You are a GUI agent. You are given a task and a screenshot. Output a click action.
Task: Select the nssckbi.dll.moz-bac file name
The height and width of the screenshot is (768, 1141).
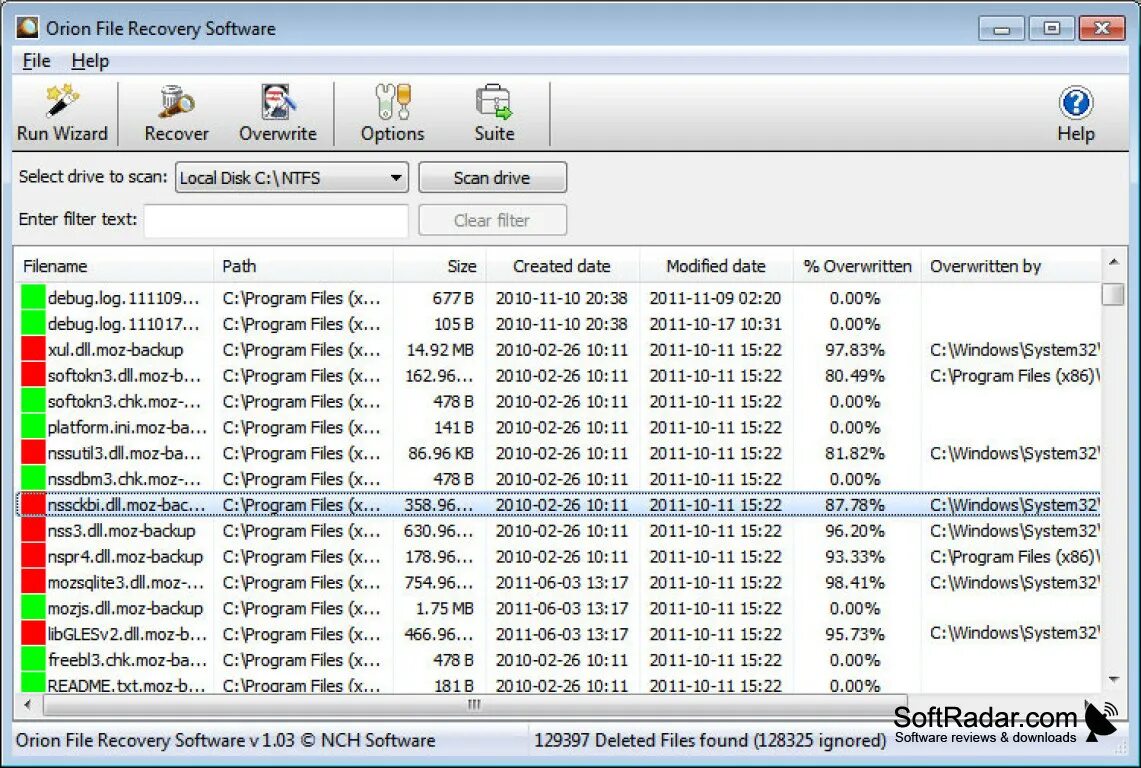126,504
